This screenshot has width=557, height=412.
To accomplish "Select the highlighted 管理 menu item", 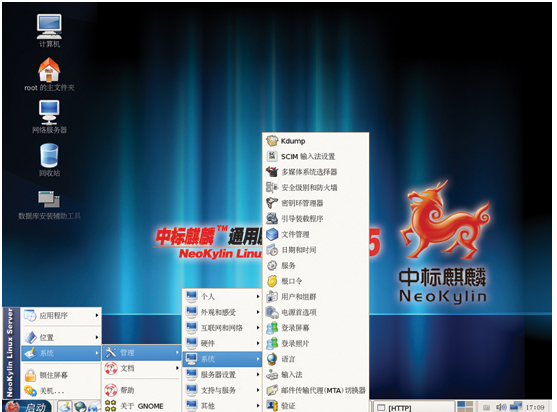I will (x=141, y=352).
